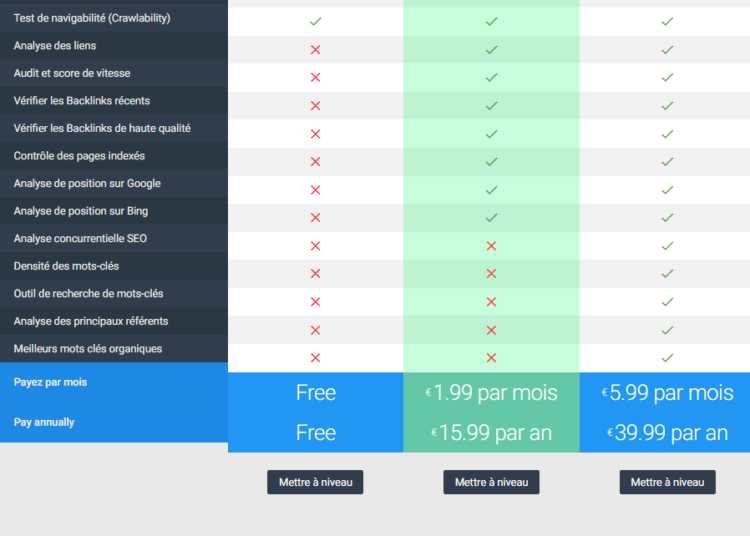Viewport: 750px width, 536px height.
Task: Click the Analyse des principaux référents feature label
Action: [x=90, y=321]
